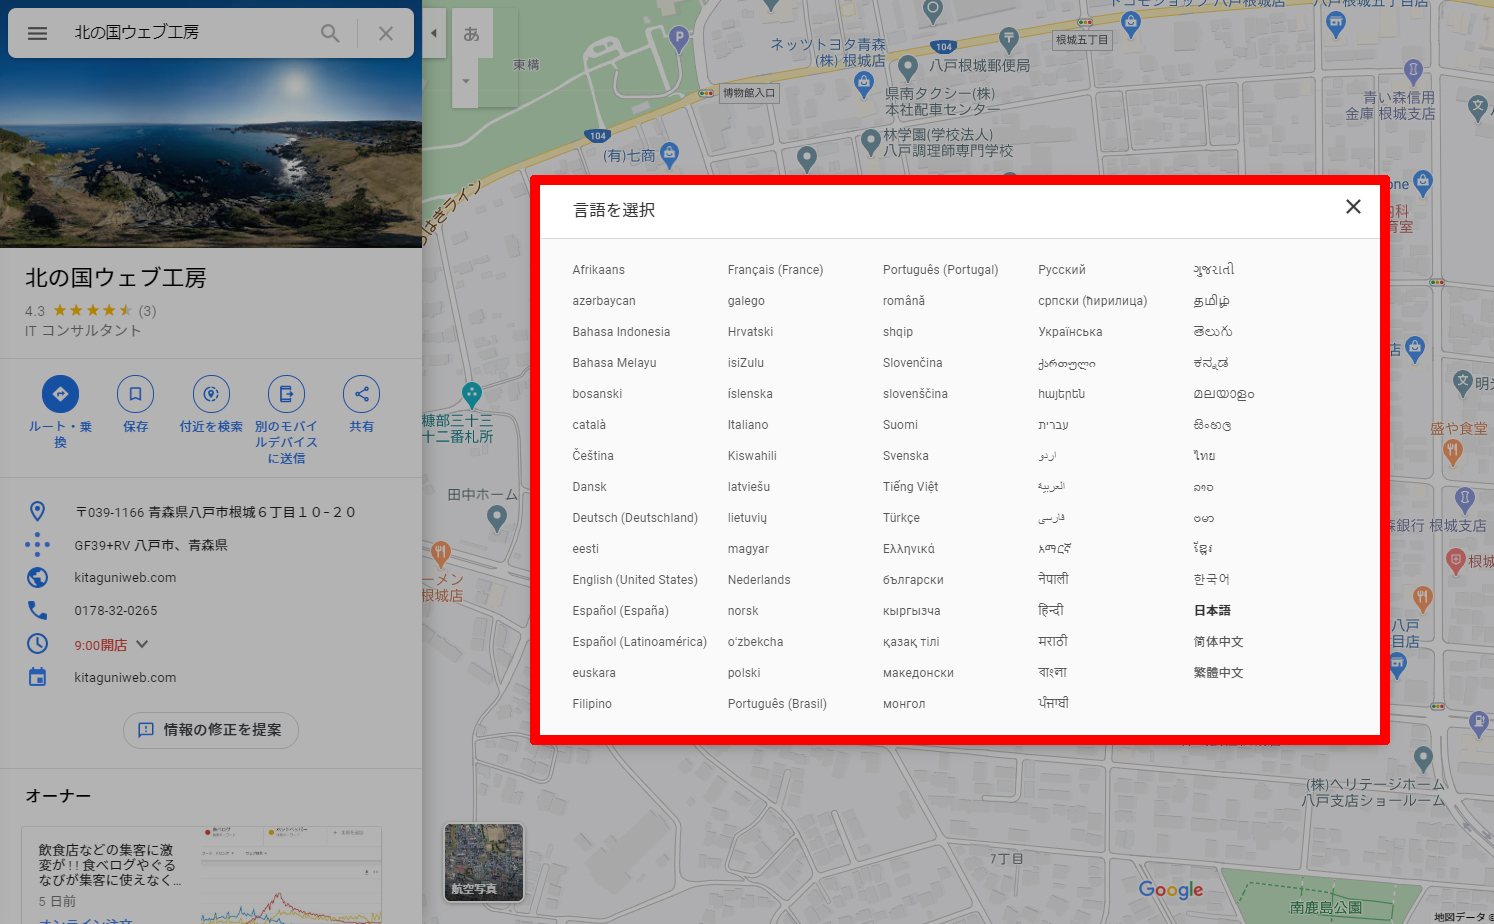1494x924 pixels.
Task: Select Tiếng Việt language
Action: 910,487
